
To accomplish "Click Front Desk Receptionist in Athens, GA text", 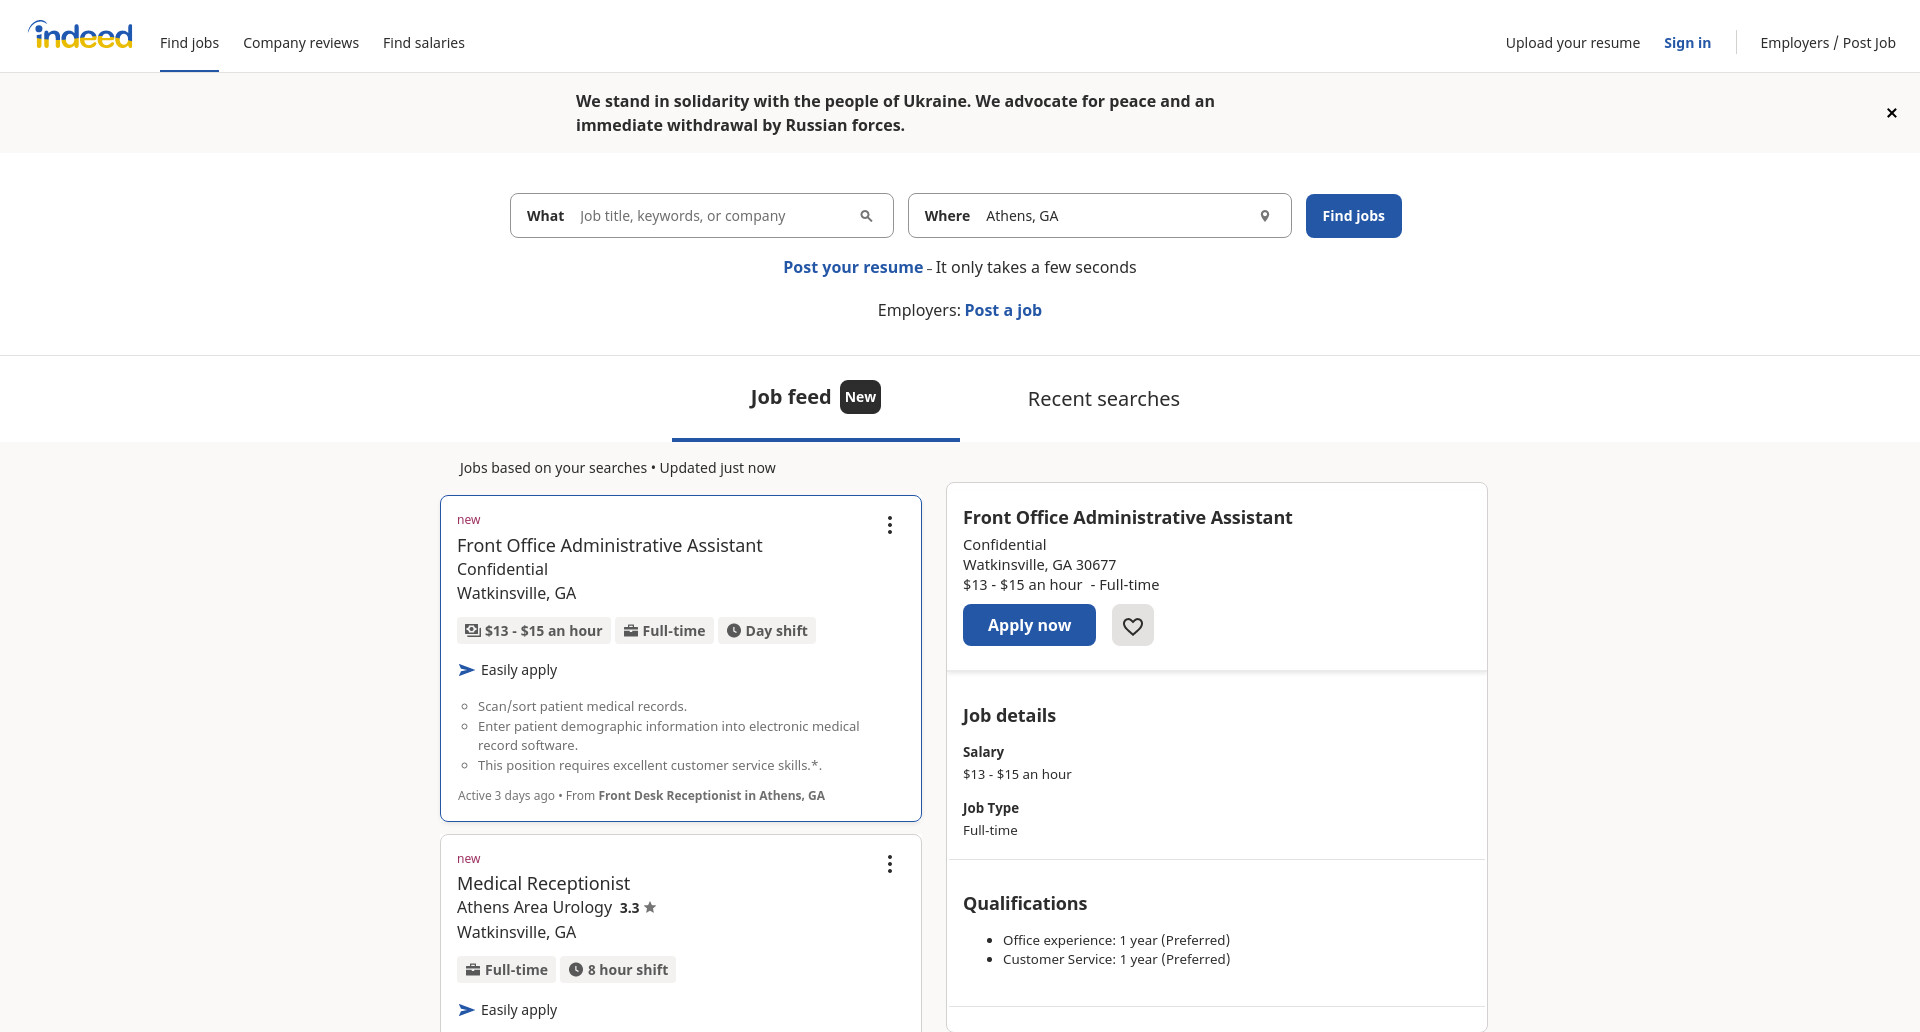I will click(x=711, y=796).
